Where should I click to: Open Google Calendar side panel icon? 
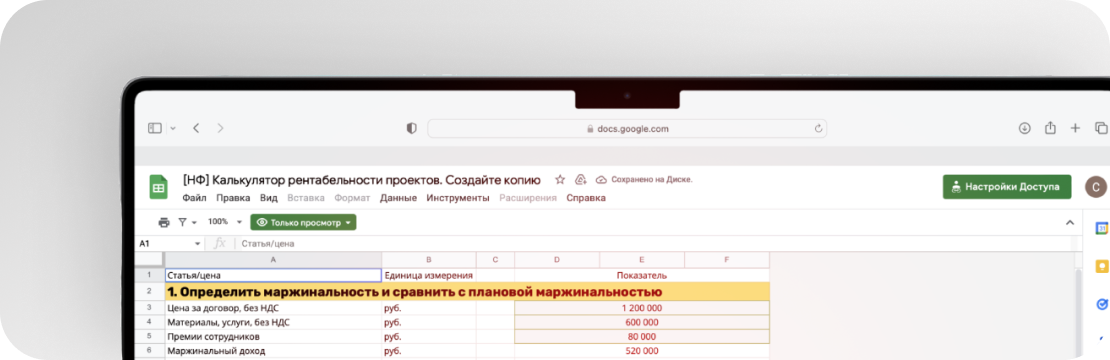point(1102,228)
